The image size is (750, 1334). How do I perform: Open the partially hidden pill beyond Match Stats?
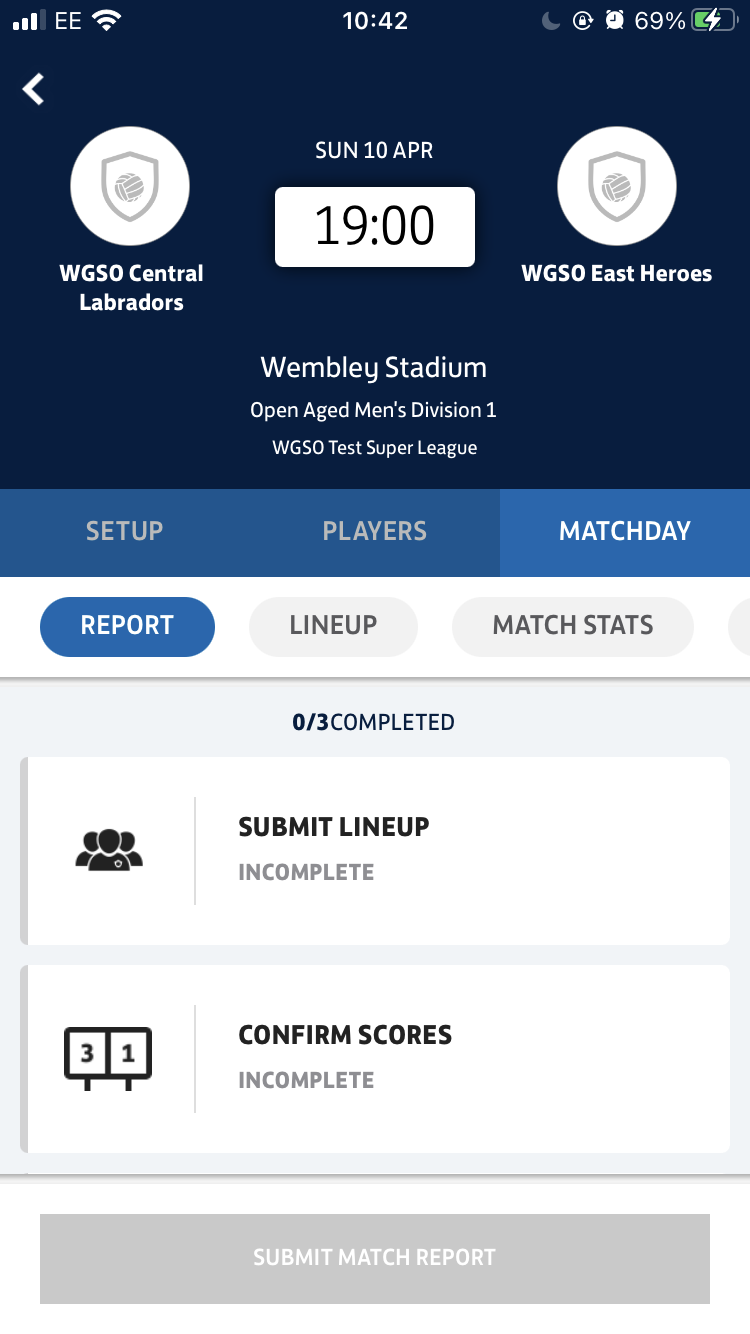[740, 626]
